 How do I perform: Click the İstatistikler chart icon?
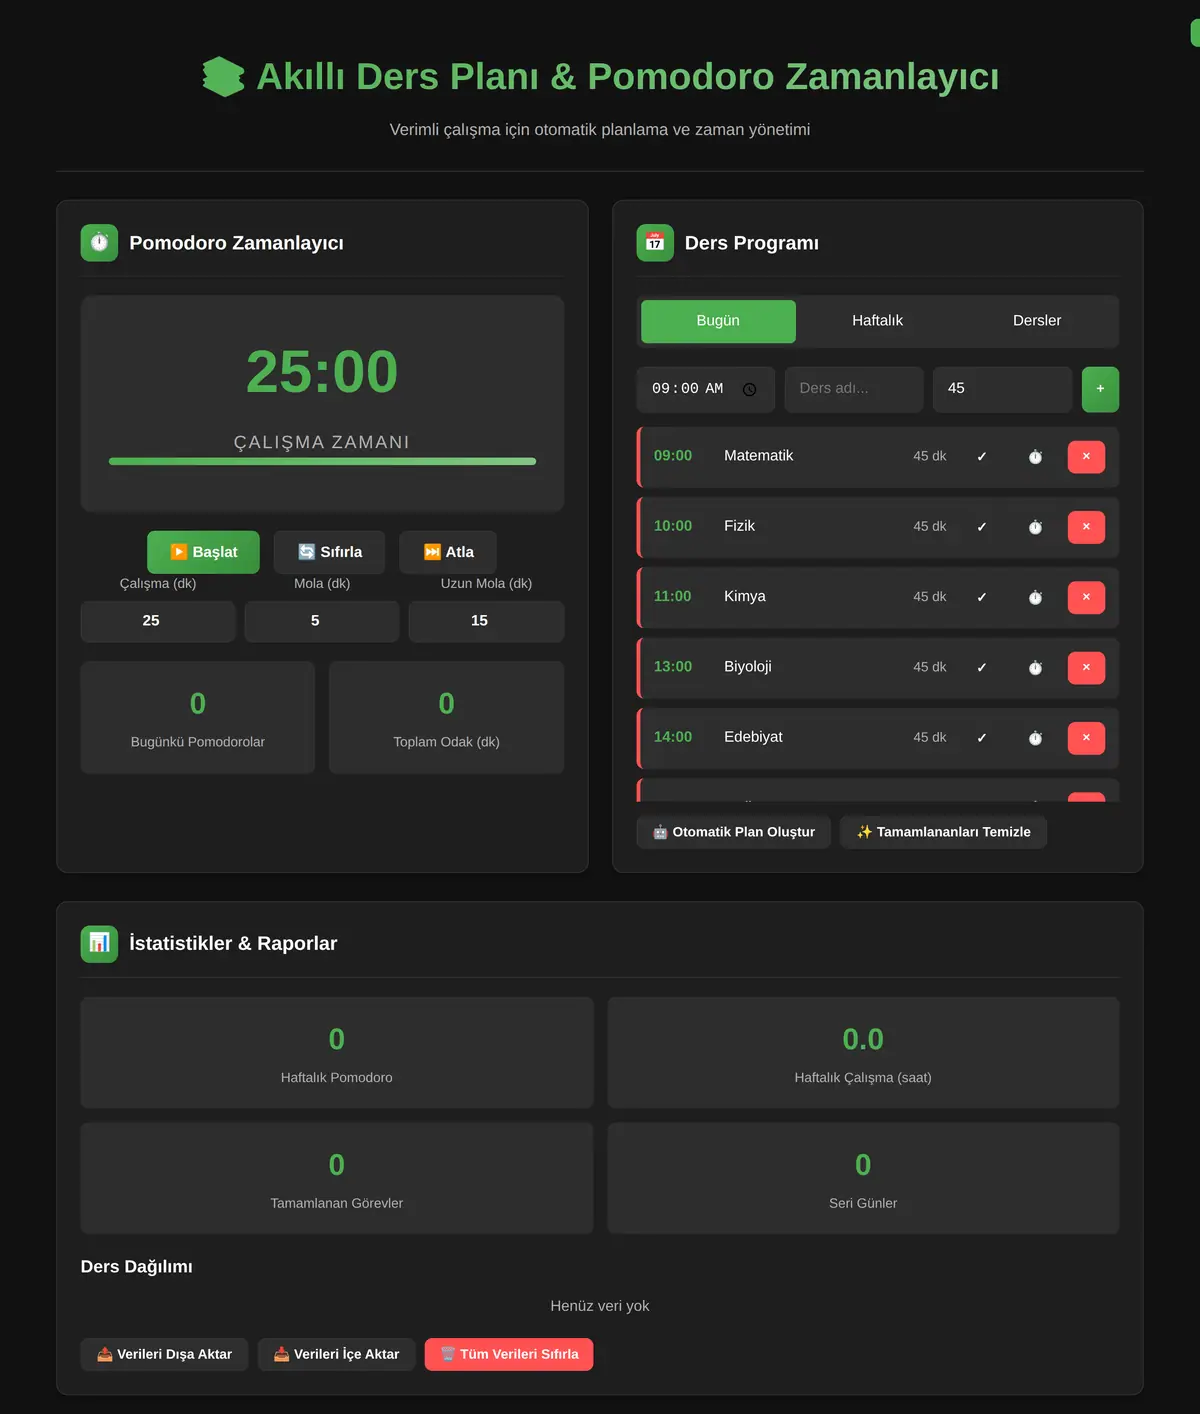pyautogui.click(x=99, y=943)
